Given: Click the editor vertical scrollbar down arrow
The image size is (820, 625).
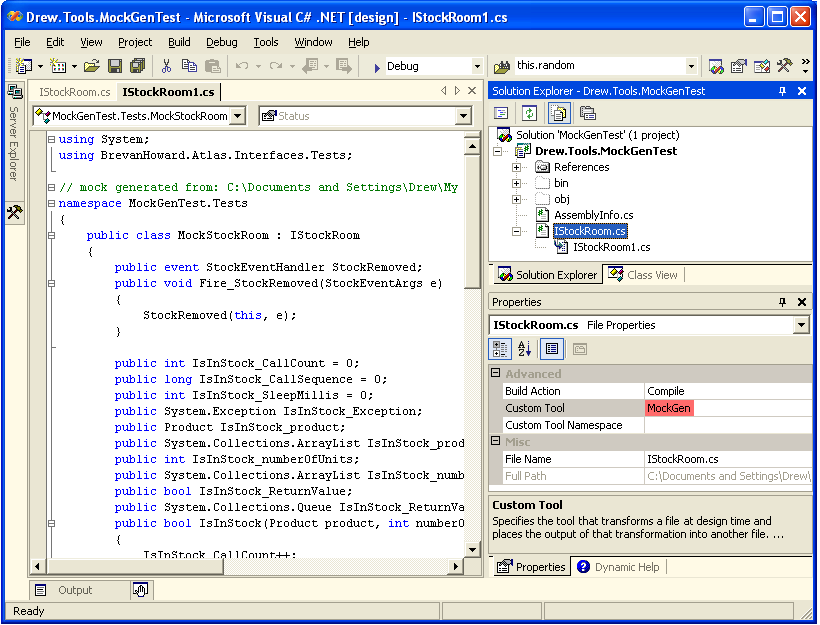Looking at the screenshot, I should pyautogui.click(x=472, y=549).
